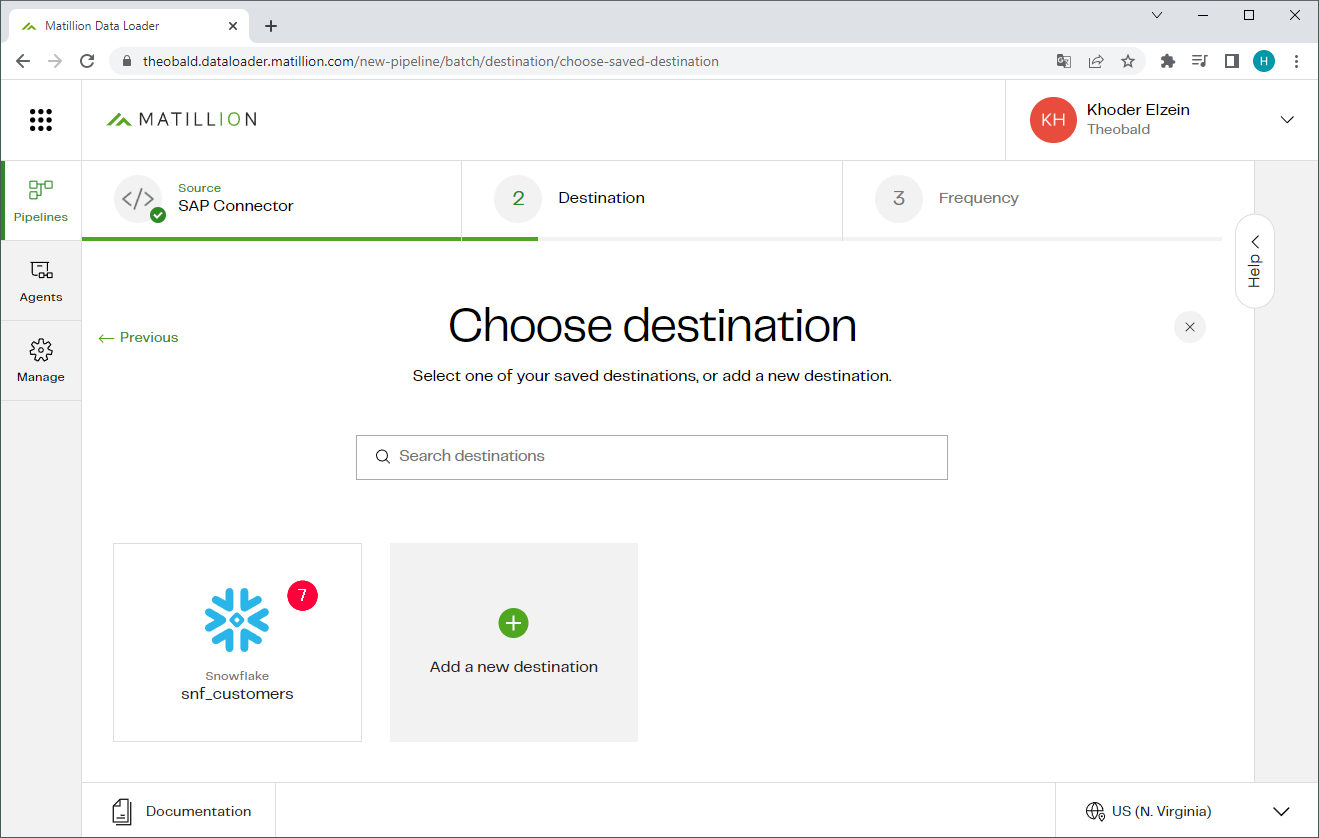The image size is (1319, 838).
Task: Click the SAP Connector code icon
Action: point(138,198)
